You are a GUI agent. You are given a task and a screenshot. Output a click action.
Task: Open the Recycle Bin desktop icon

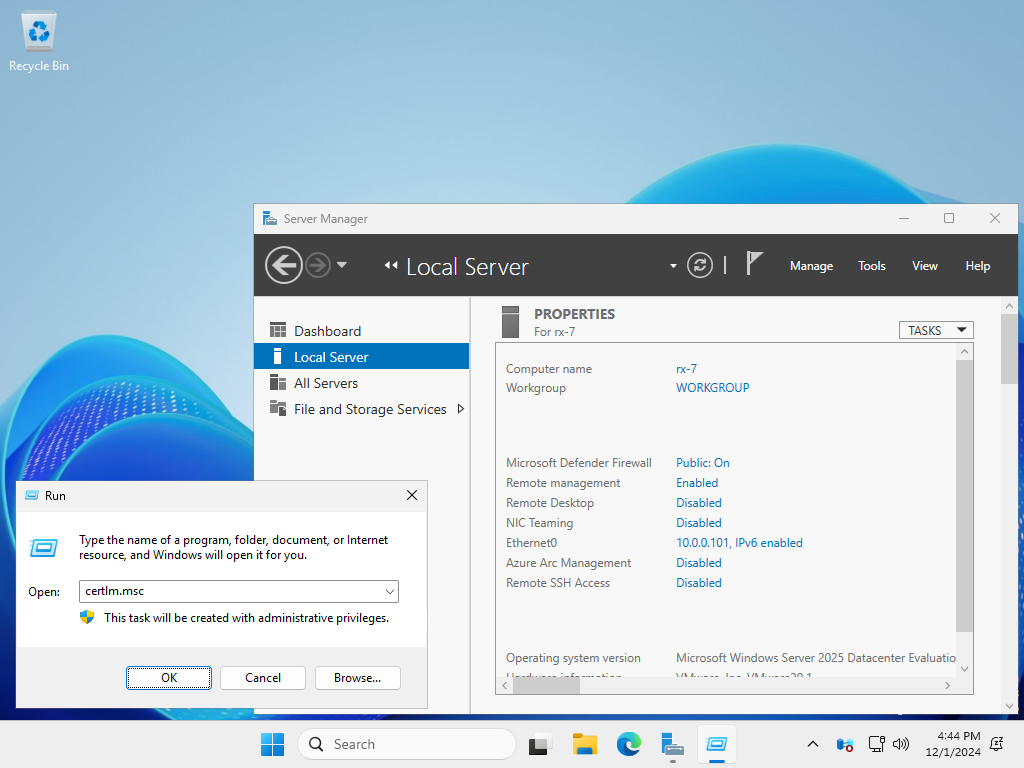[39, 41]
